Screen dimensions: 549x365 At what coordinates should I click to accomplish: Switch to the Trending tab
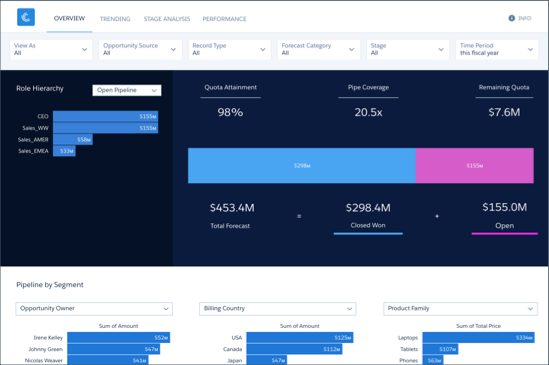coord(115,19)
